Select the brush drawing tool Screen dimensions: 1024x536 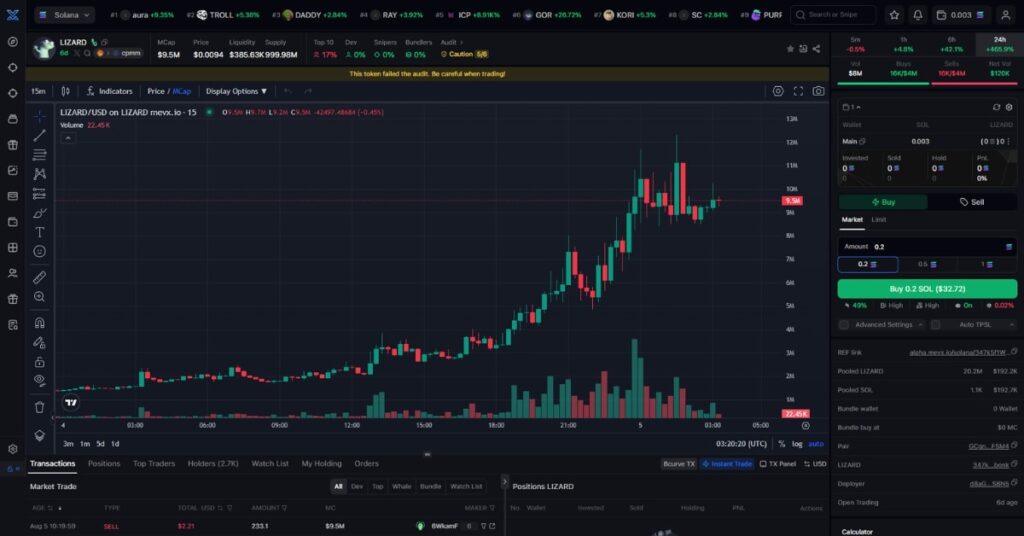(40, 213)
